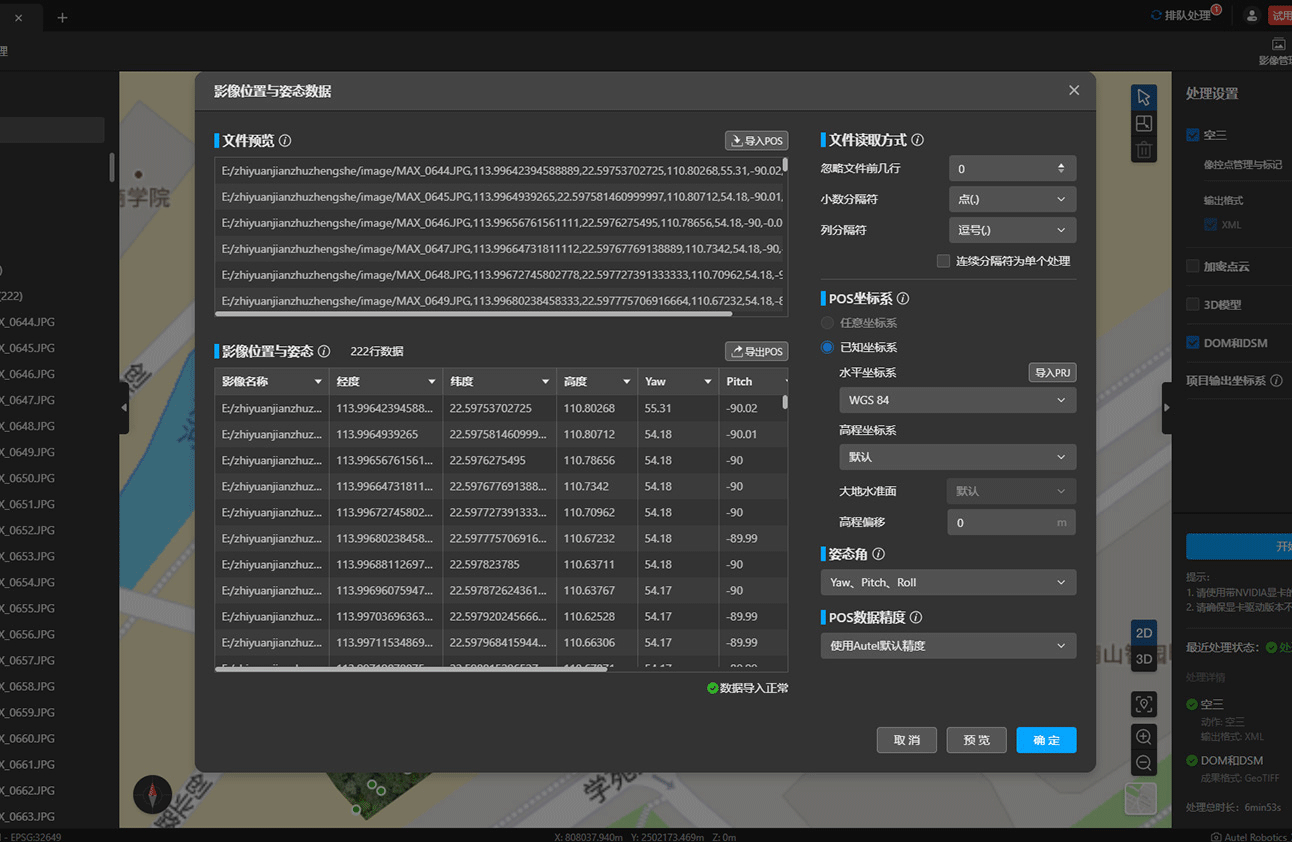
Task: Click the info icon next to POS坐标系
Action: point(903,299)
